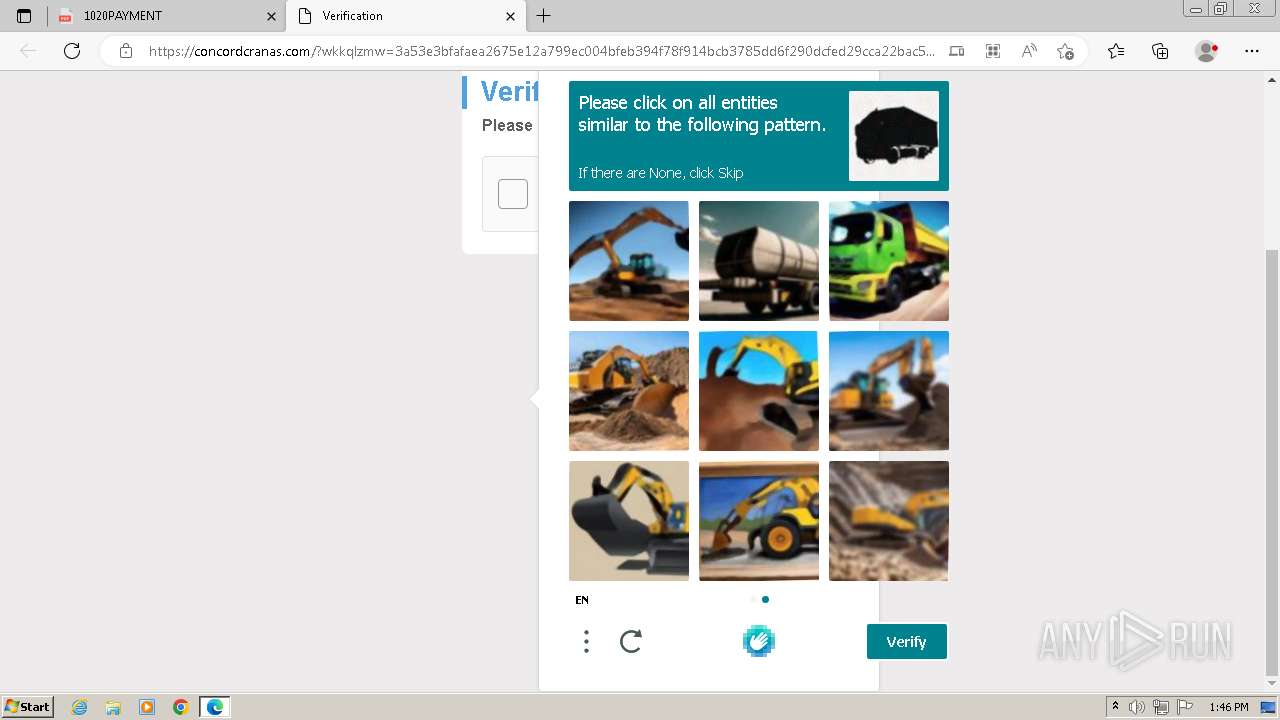Select the excavator on blue sky tile in top row
This screenshot has height=720, width=1280.
point(629,261)
